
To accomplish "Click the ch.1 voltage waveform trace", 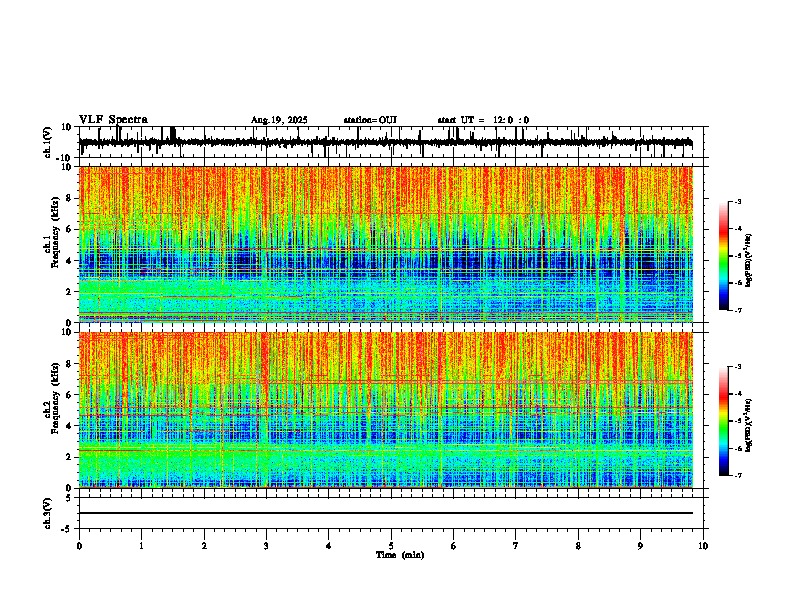I will tap(385, 143).
